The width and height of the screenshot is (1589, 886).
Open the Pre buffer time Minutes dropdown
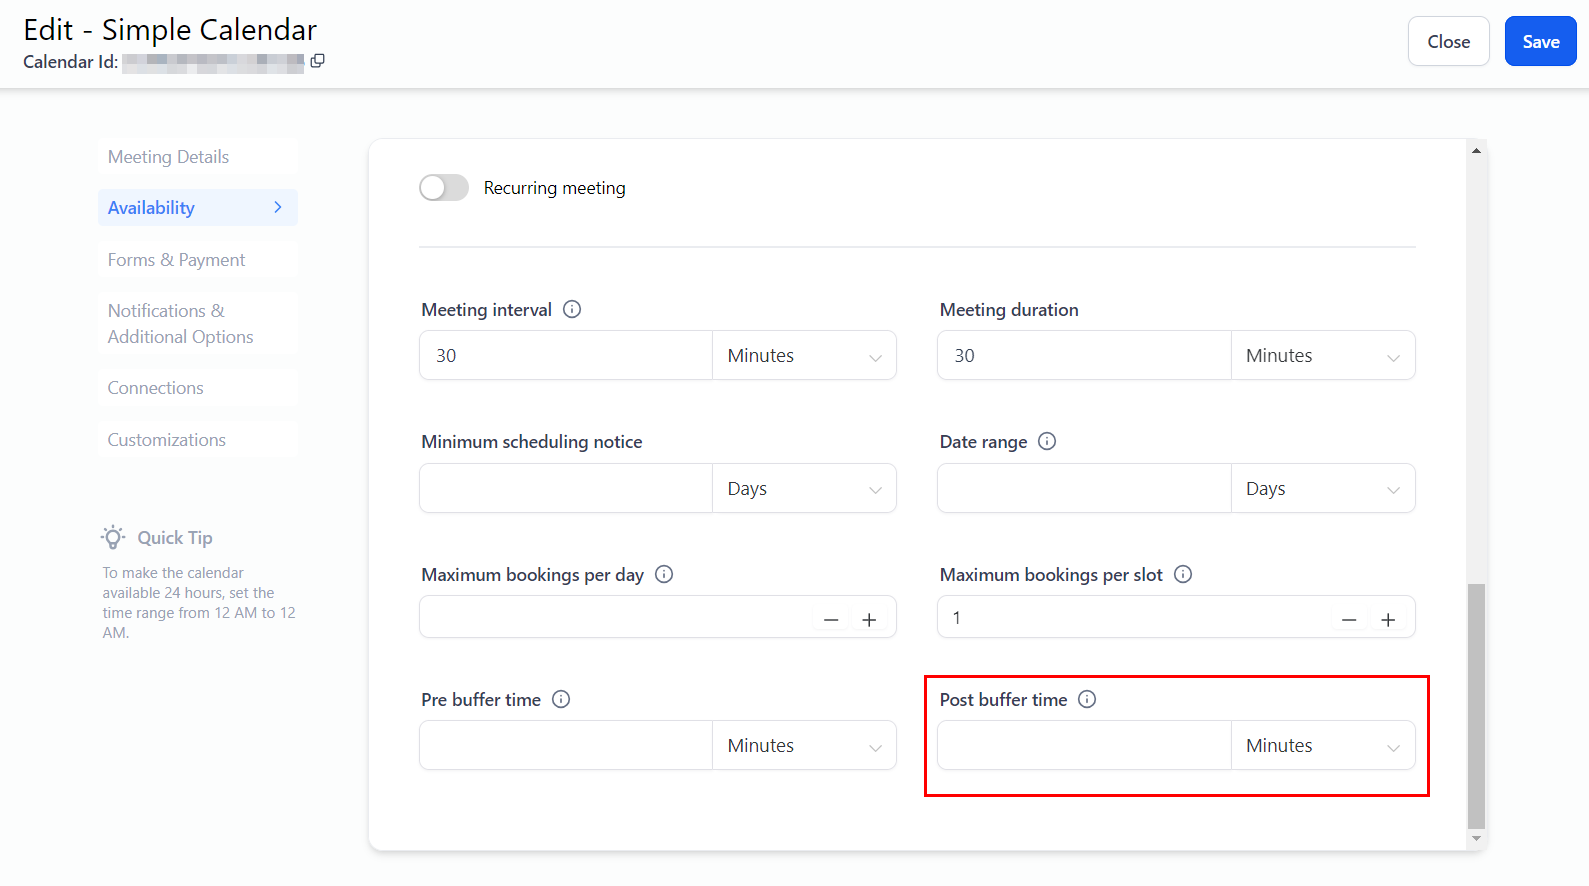coord(804,745)
